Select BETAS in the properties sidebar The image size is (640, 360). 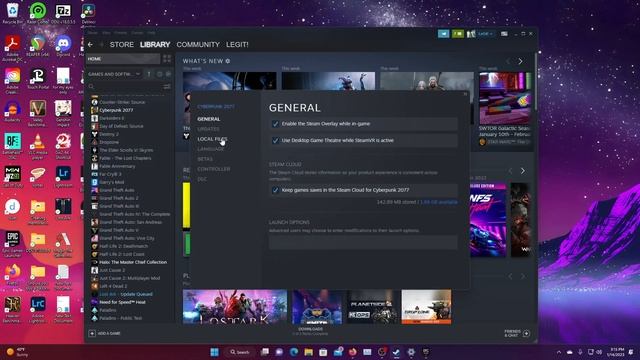(x=205, y=159)
